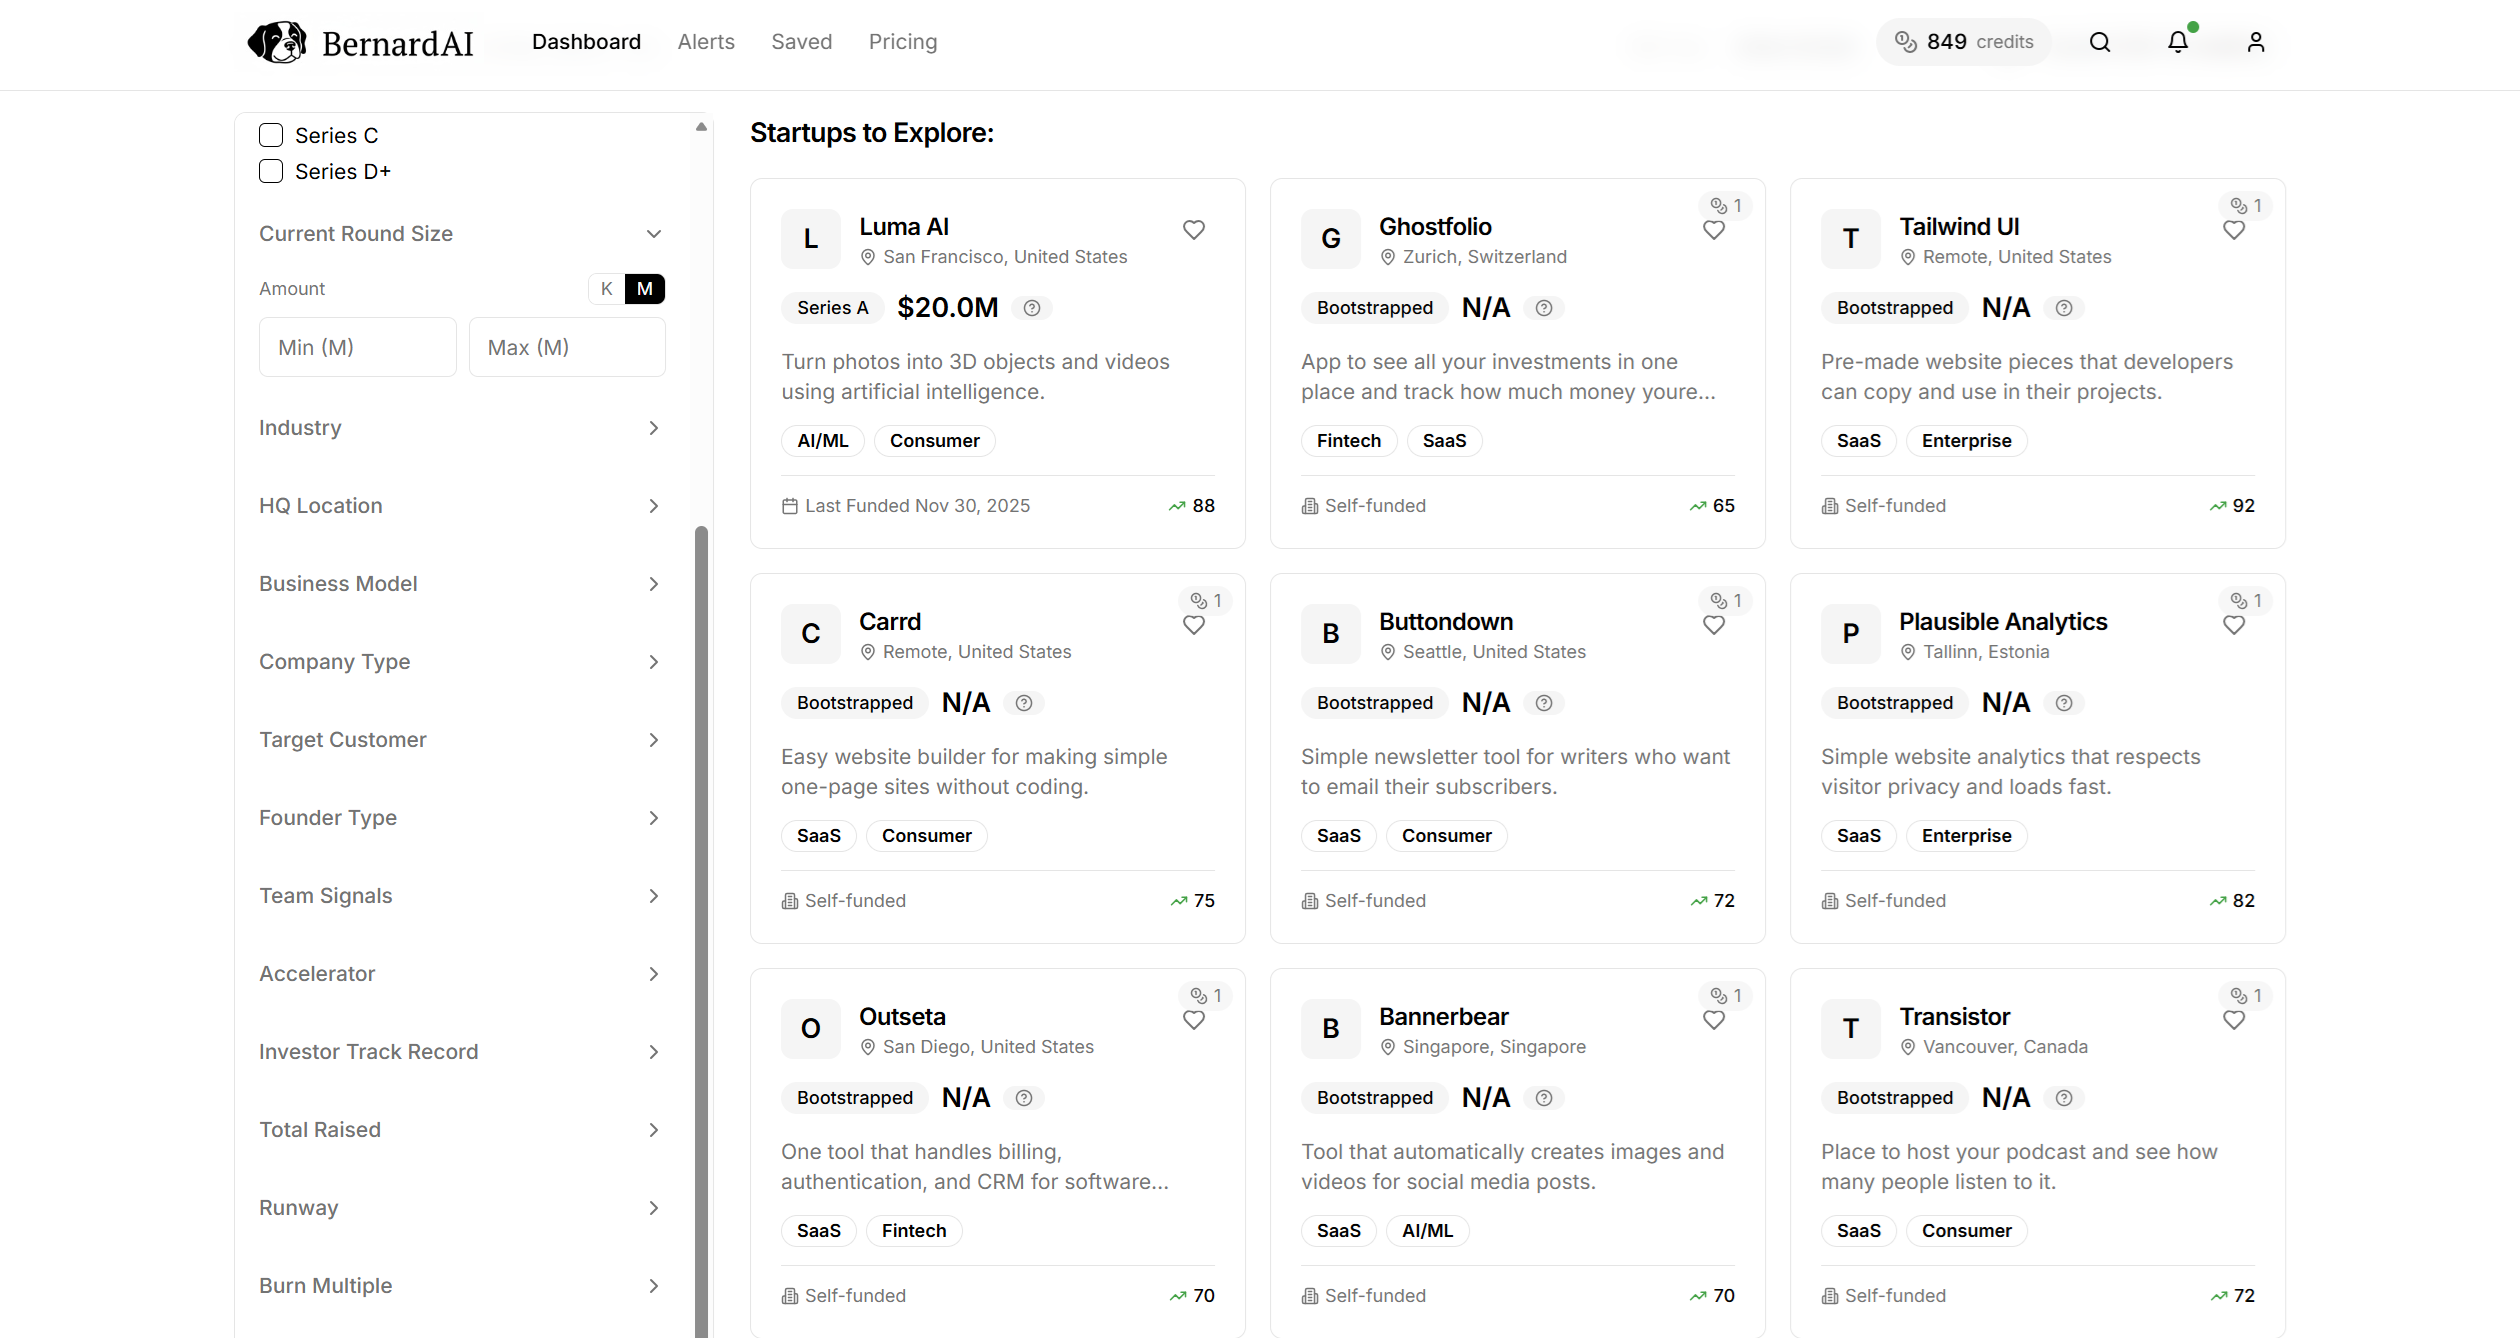This screenshot has height=1338, width=2520.
Task: Switch amount unit to K
Action: [606, 289]
